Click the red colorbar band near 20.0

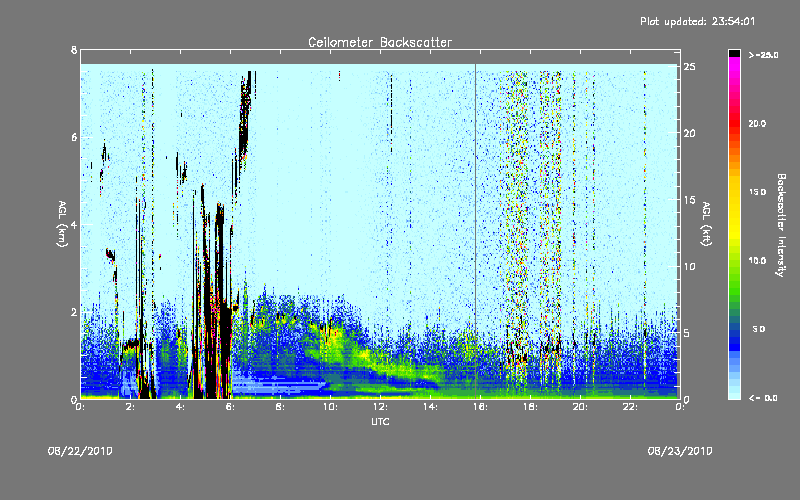coord(734,123)
